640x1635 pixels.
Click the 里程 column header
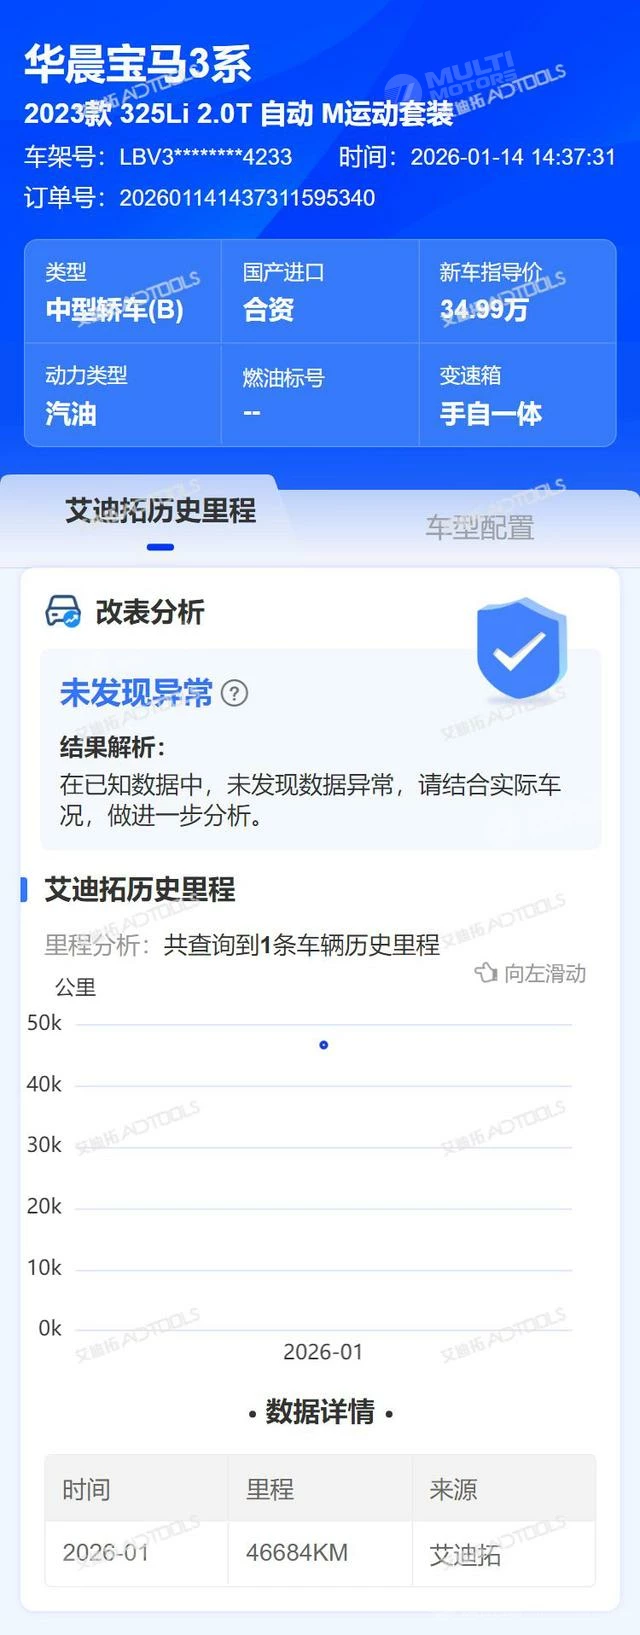pyautogui.click(x=320, y=1489)
